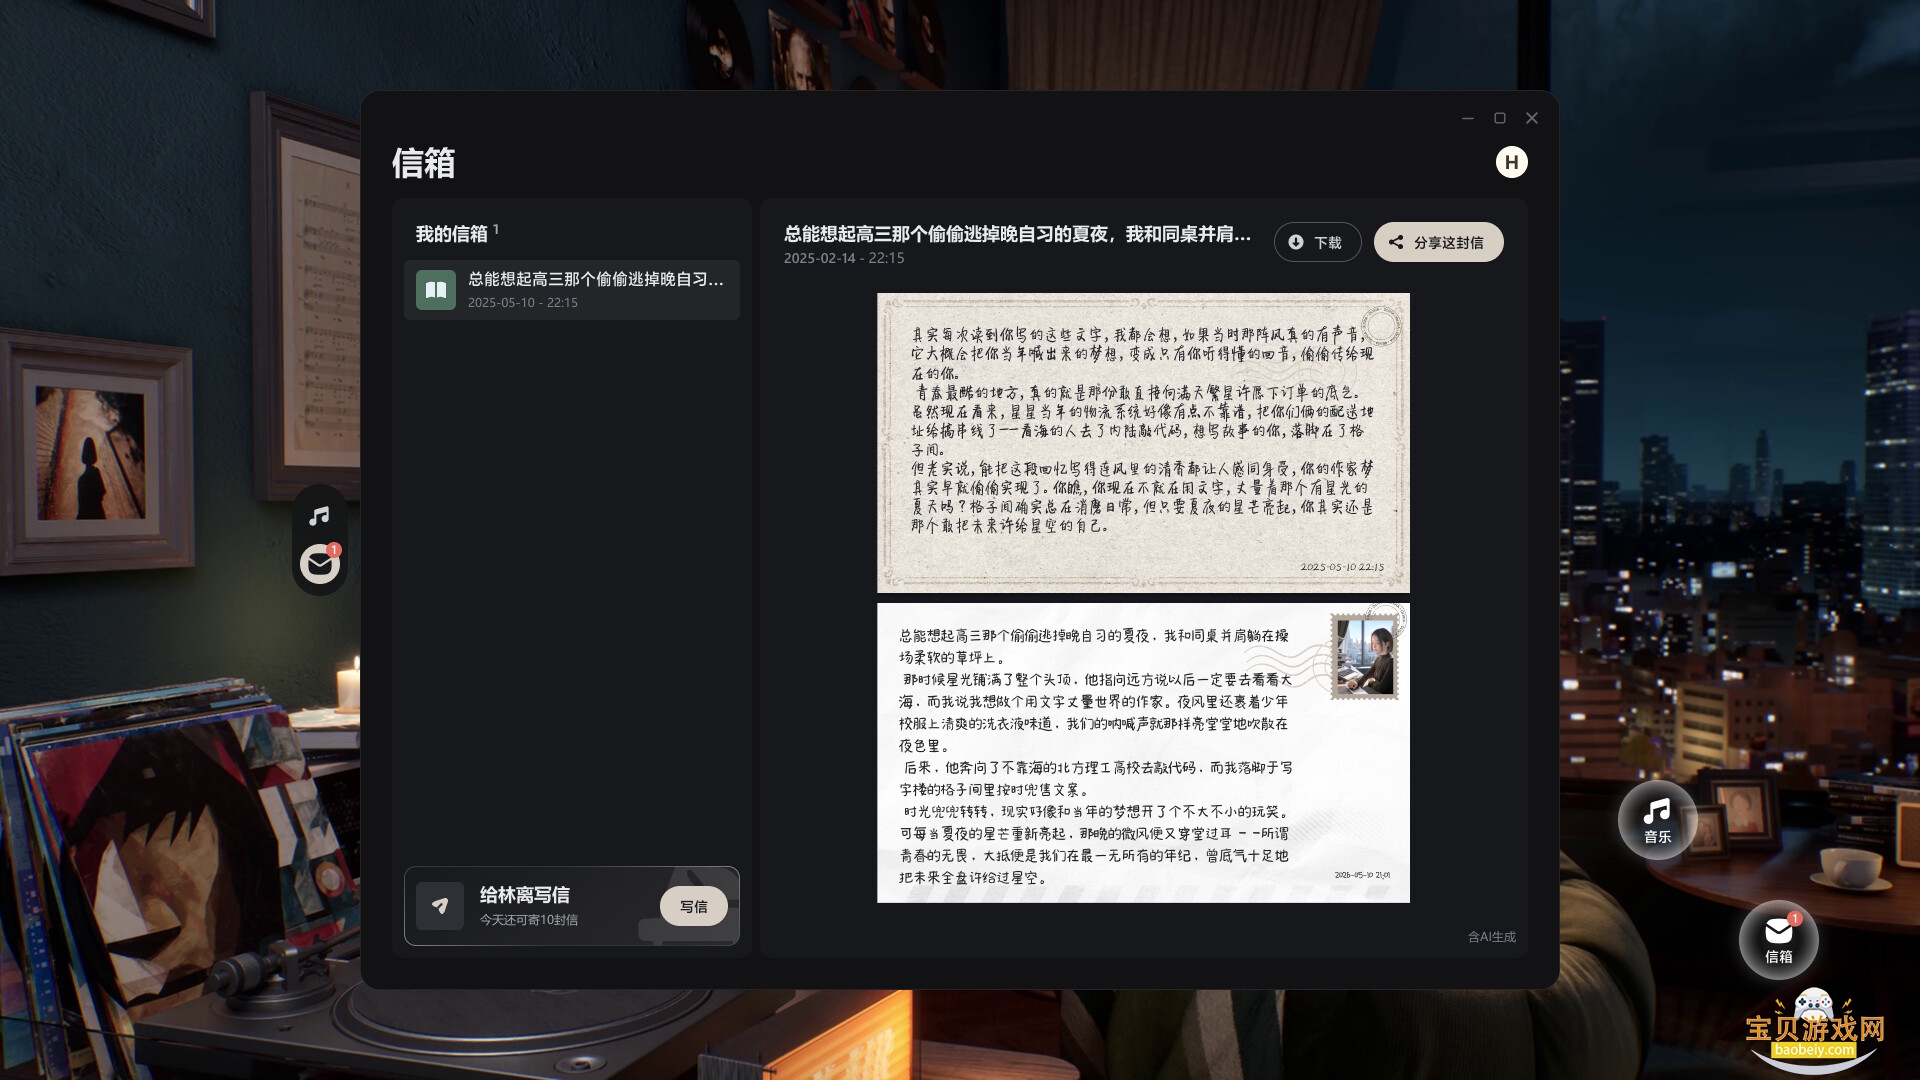
Task: Click 分享这封信 share button
Action: pyautogui.click(x=1438, y=242)
